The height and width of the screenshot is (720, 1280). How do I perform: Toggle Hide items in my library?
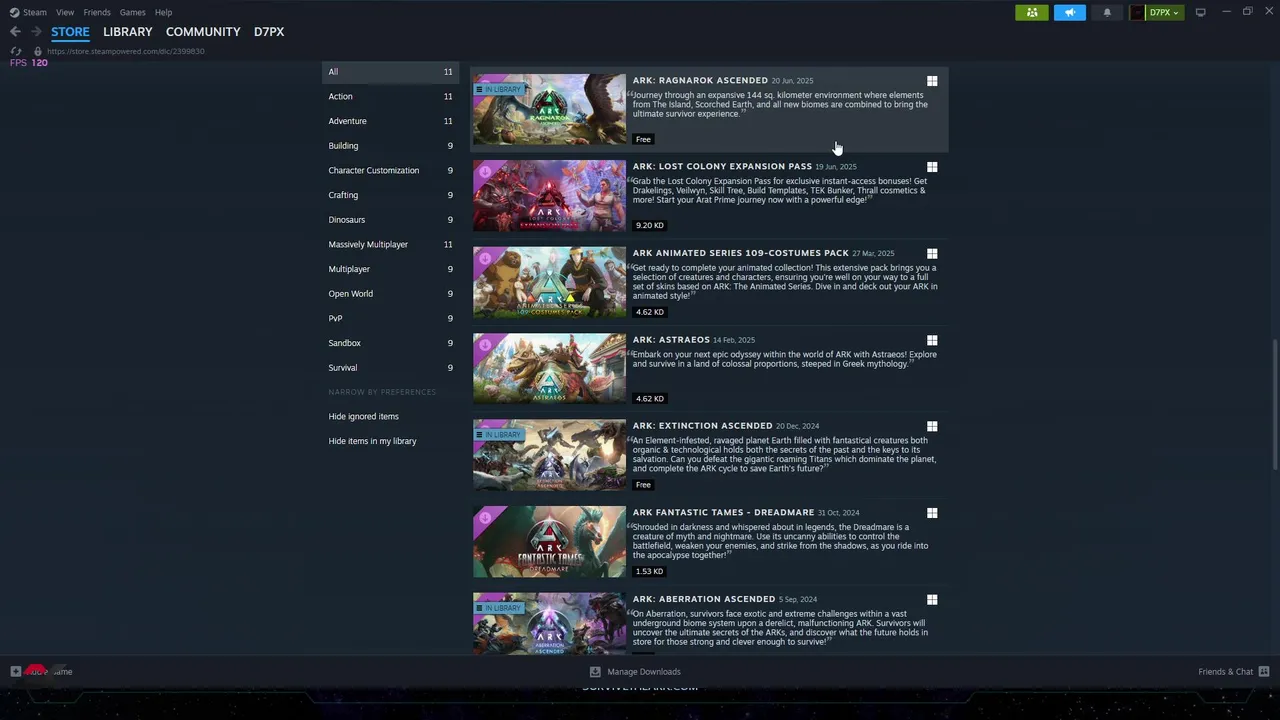coord(372,441)
